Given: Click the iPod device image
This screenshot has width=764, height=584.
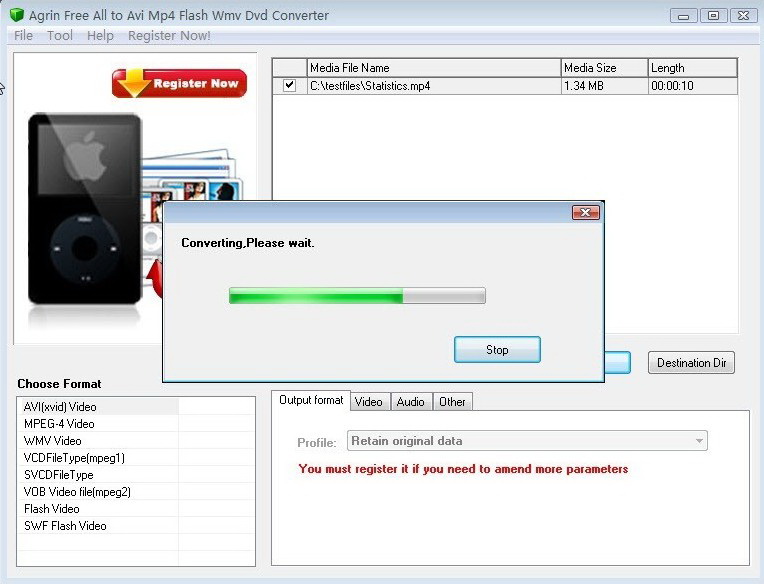Looking at the screenshot, I should point(85,208).
